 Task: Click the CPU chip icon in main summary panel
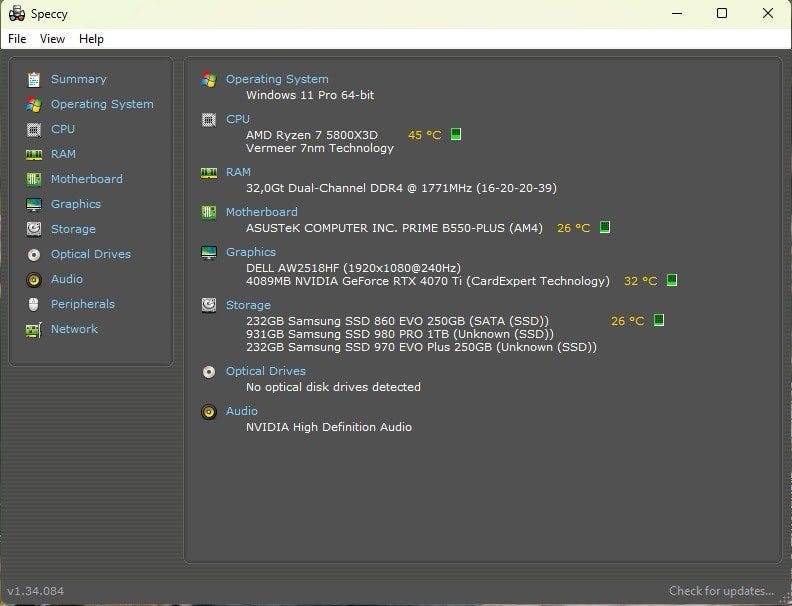[x=209, y=120]
